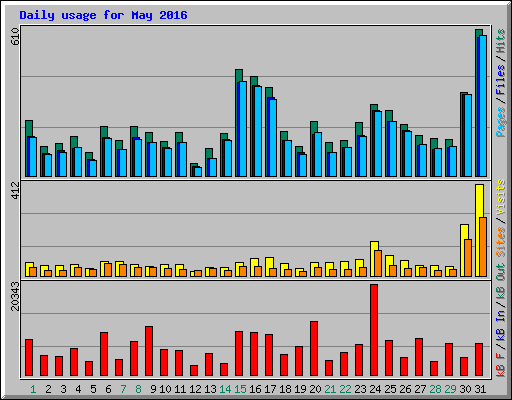The image size is (512, 400).
Task: Click the day 12 pages bar
Action: pos(198,172)
